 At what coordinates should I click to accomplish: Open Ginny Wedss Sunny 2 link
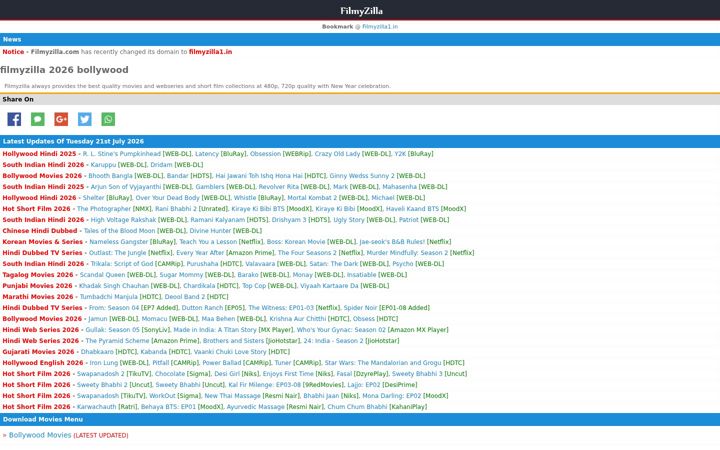click(362, 176)
